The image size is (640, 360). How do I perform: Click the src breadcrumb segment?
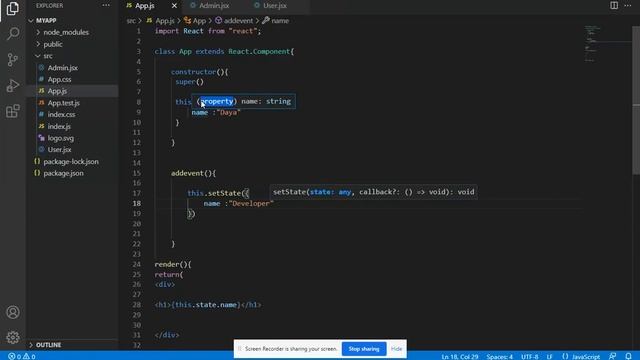[131, 20]
